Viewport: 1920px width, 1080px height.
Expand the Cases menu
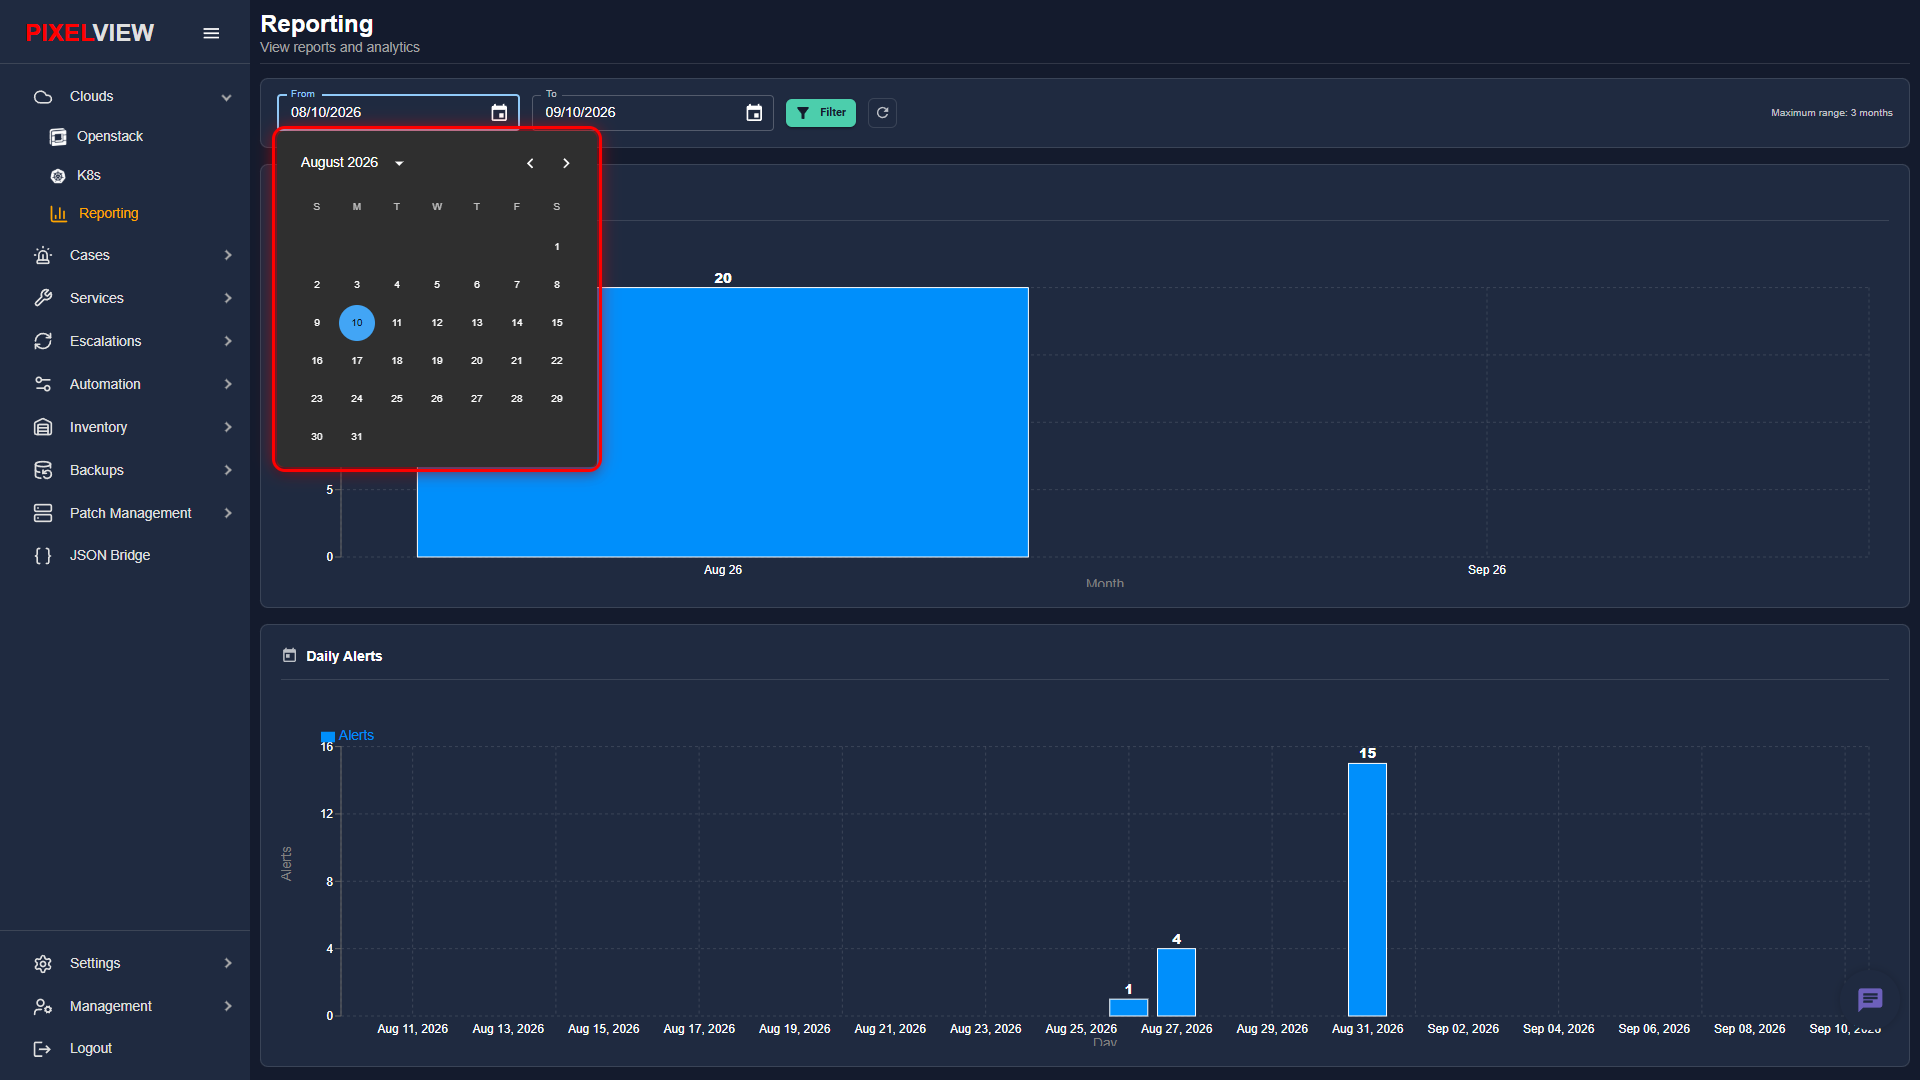tap(228, 256)
